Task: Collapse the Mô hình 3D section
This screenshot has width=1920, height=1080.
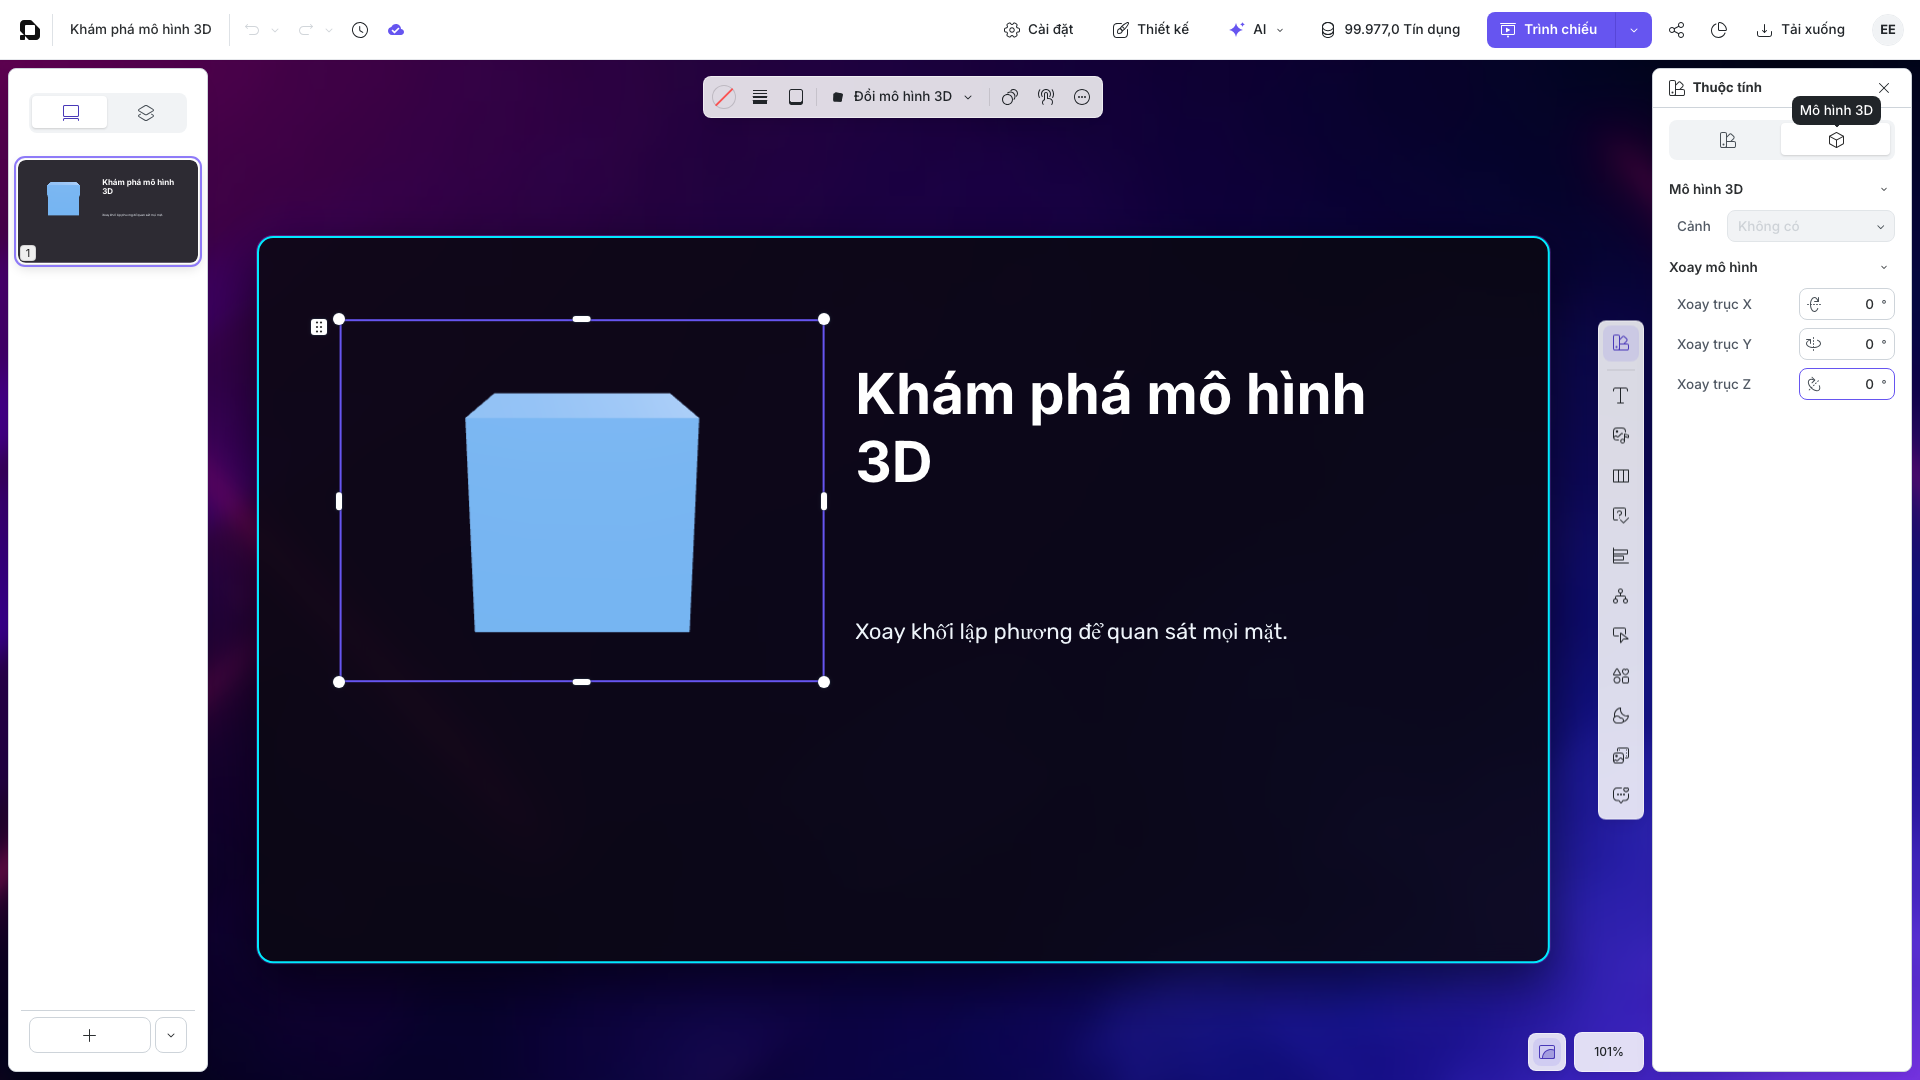Action: coord(1884,189)
